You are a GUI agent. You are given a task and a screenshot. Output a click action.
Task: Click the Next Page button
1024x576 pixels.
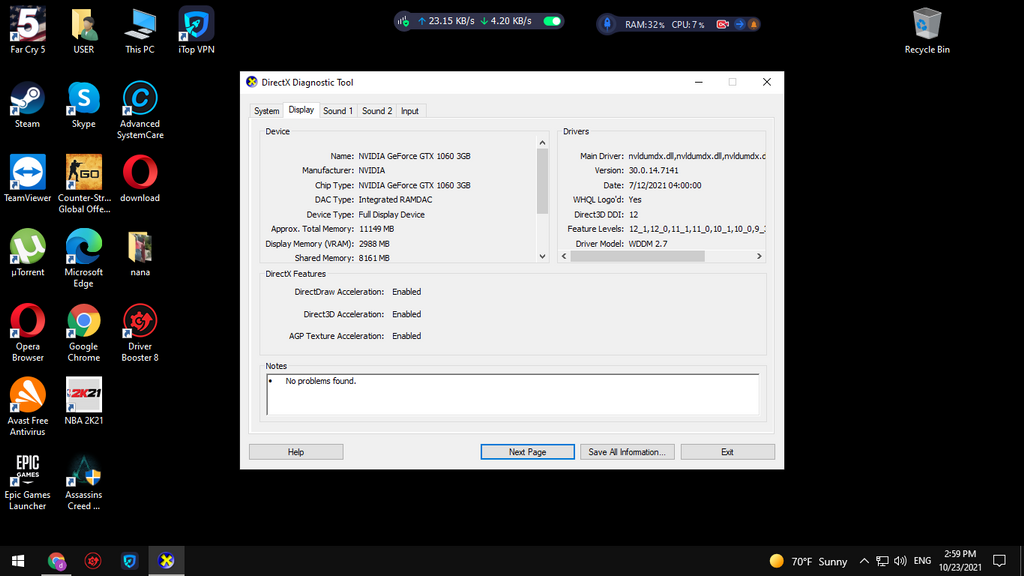pyautogui.click(x=528, y=452)
